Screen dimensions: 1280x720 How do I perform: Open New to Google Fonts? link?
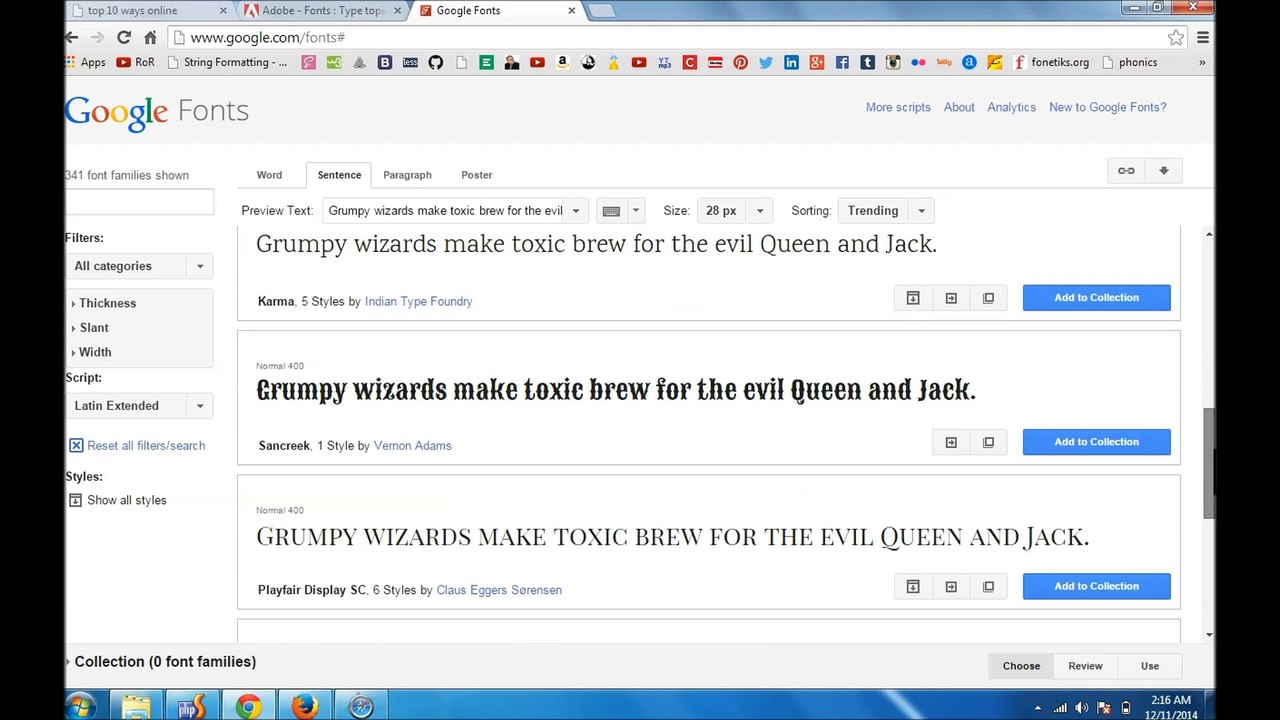coord(1107,107)
